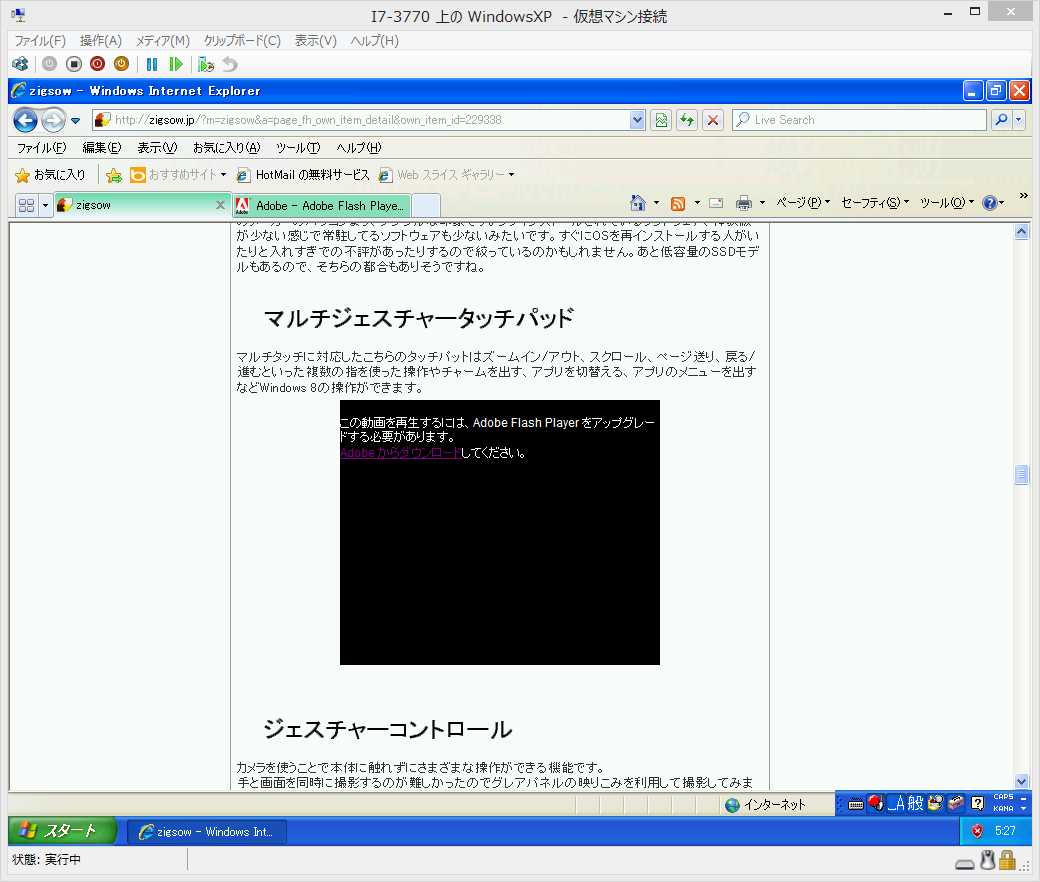1040x882 pixels.
Task: Click the VM shutdown red button
Action: 97,64
